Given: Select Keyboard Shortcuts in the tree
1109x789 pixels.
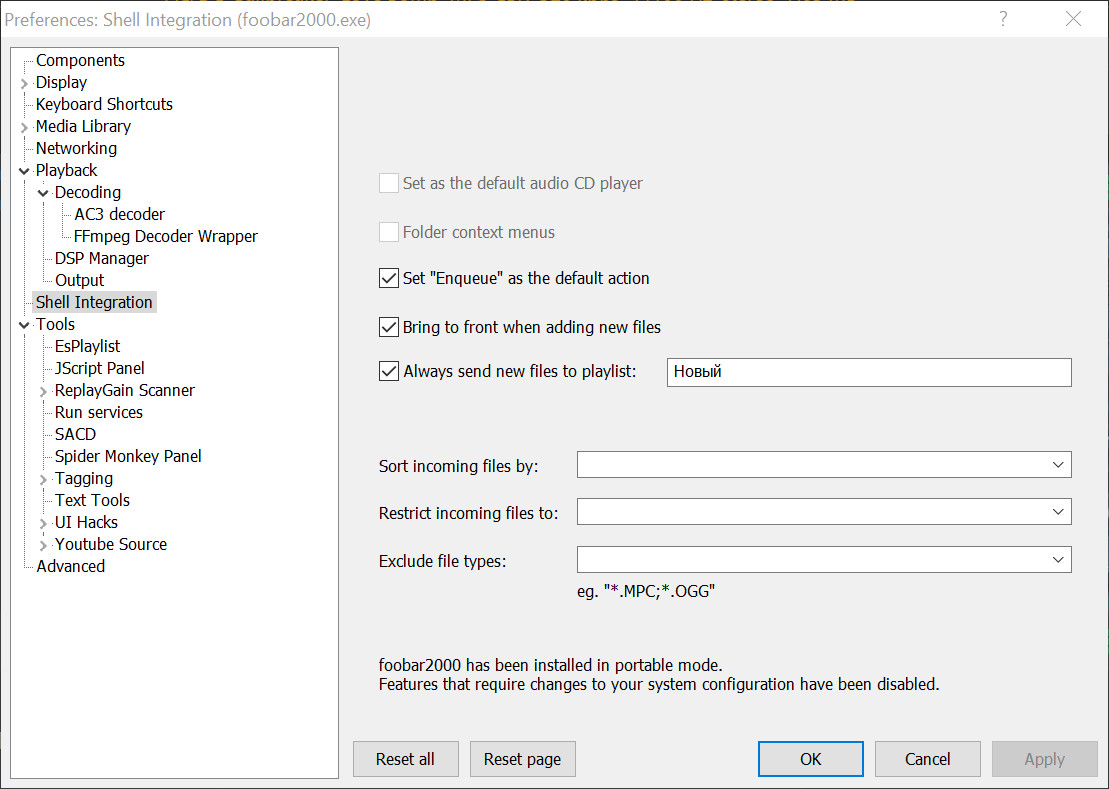Looking at the screenshot, I should coord(104,104).
